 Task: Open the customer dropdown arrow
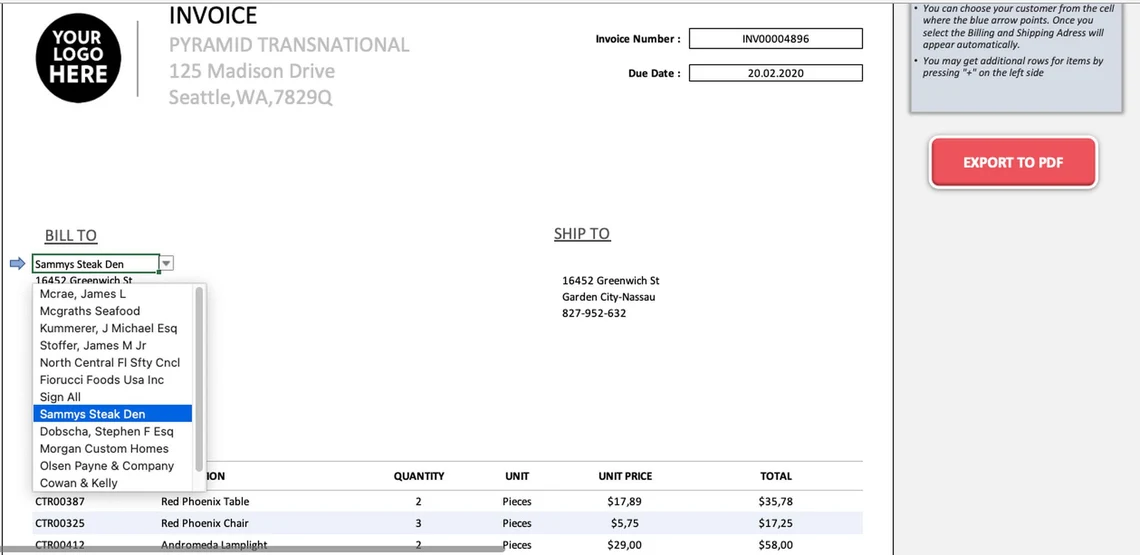click(167, 264)
